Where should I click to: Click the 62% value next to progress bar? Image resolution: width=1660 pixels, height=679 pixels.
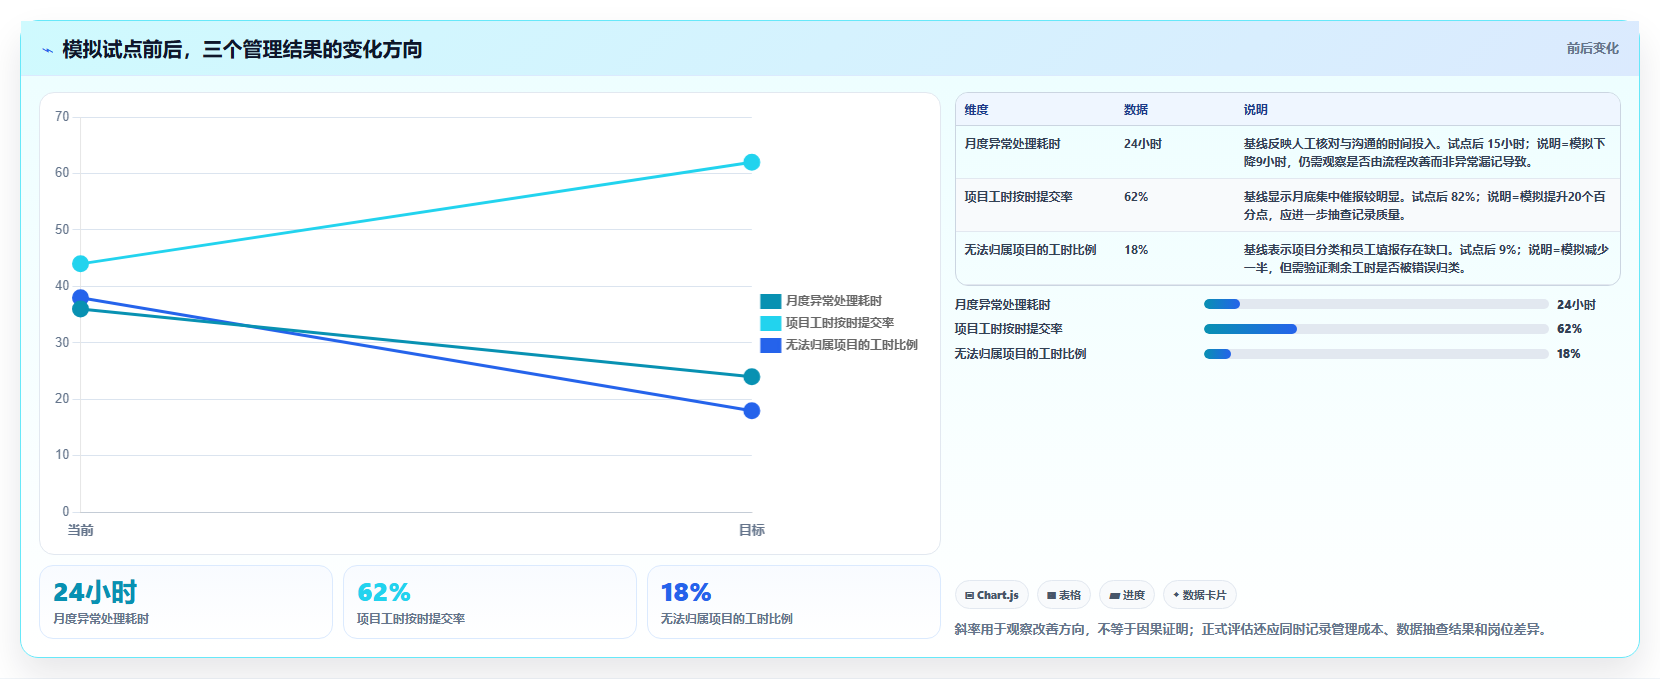click(x=1569, y=329)
